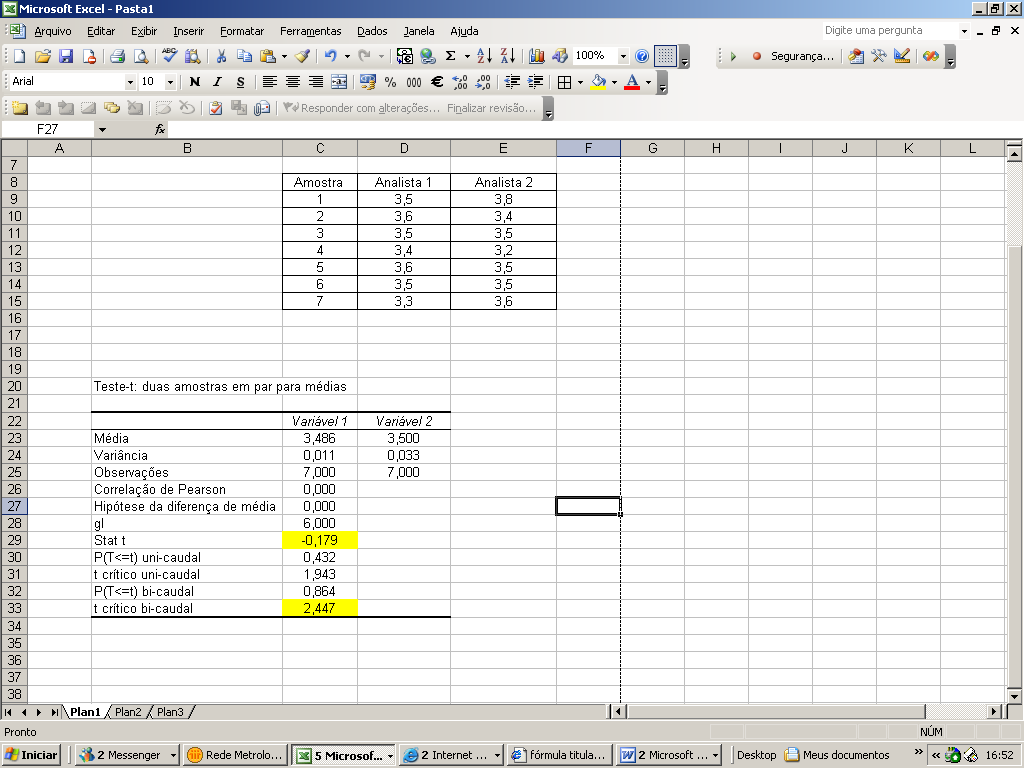This screenshot has width=1024, height=768.
Task: Open the Print Preview icon
Action: 140,56
